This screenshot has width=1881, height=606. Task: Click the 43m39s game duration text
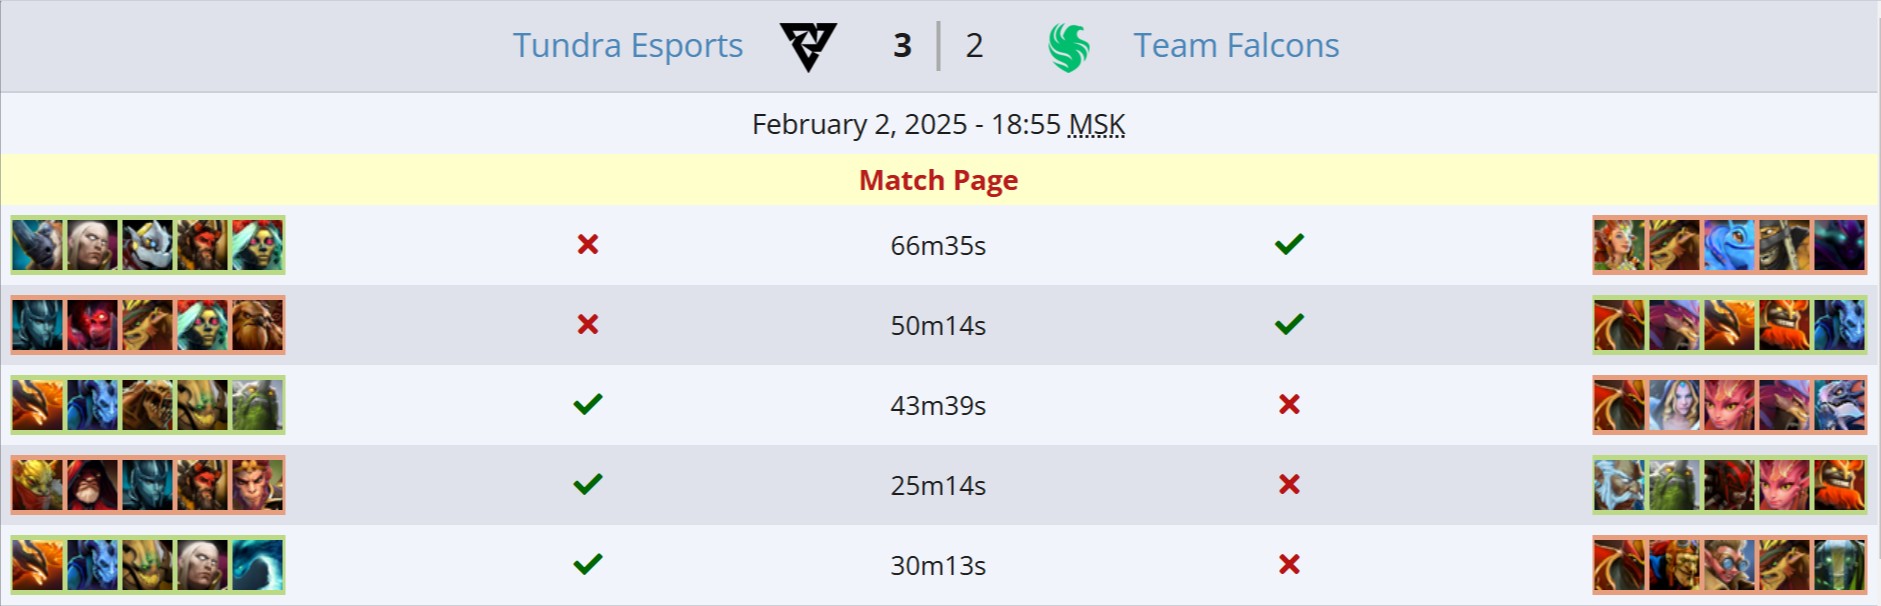(x=938, y=405)
